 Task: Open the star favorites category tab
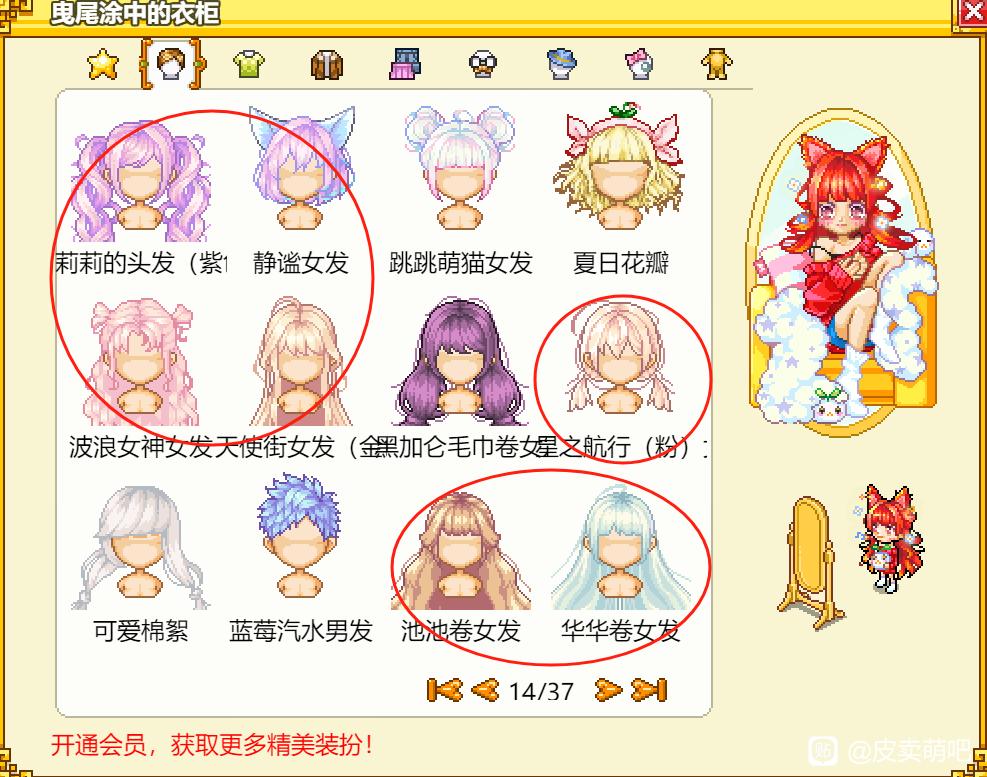click(x=103, y=64)
